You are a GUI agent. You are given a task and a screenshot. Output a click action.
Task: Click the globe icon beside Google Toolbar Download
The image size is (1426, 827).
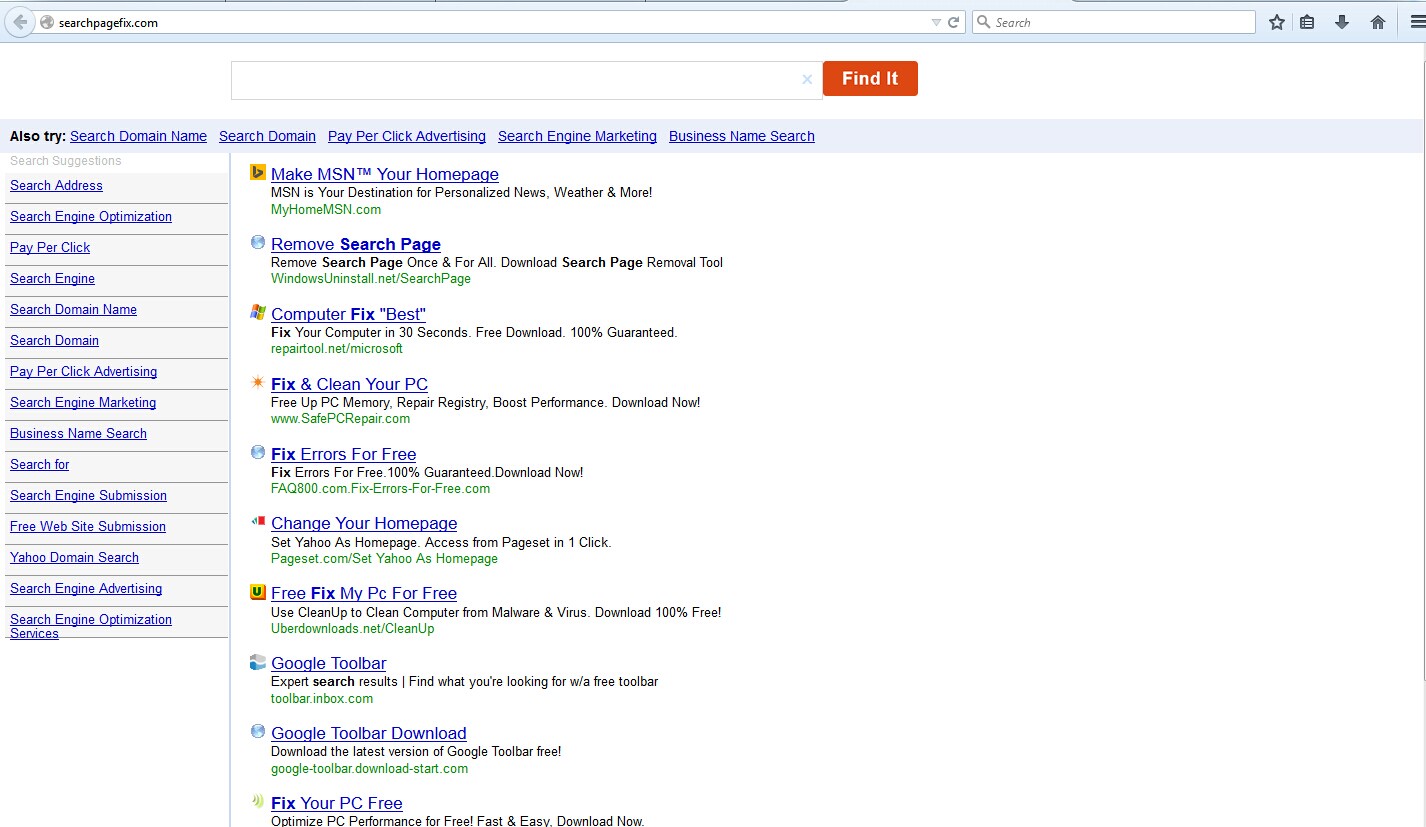tap(258, 731)
